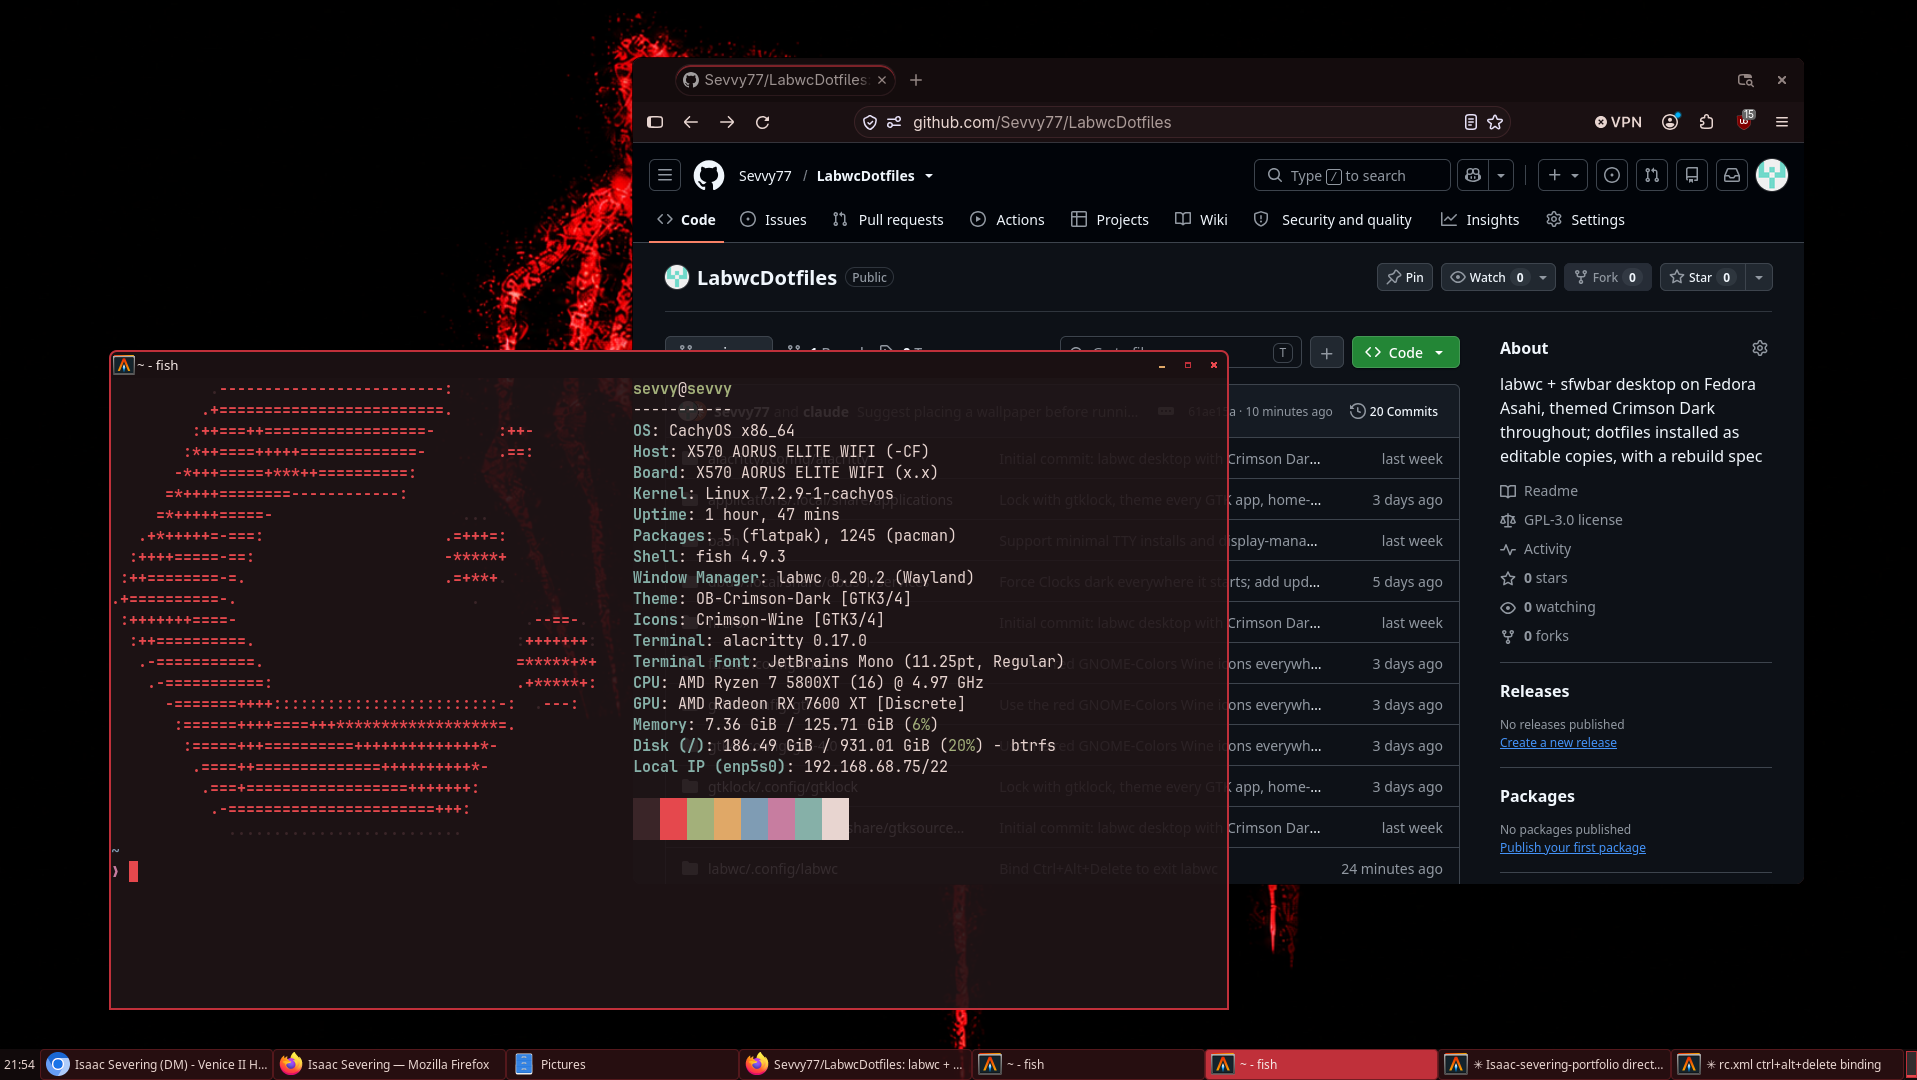Switch to Isaac Severing Mozilla Firefox taskbar item
The image size is (1917, 1080).
point(390,1065)
